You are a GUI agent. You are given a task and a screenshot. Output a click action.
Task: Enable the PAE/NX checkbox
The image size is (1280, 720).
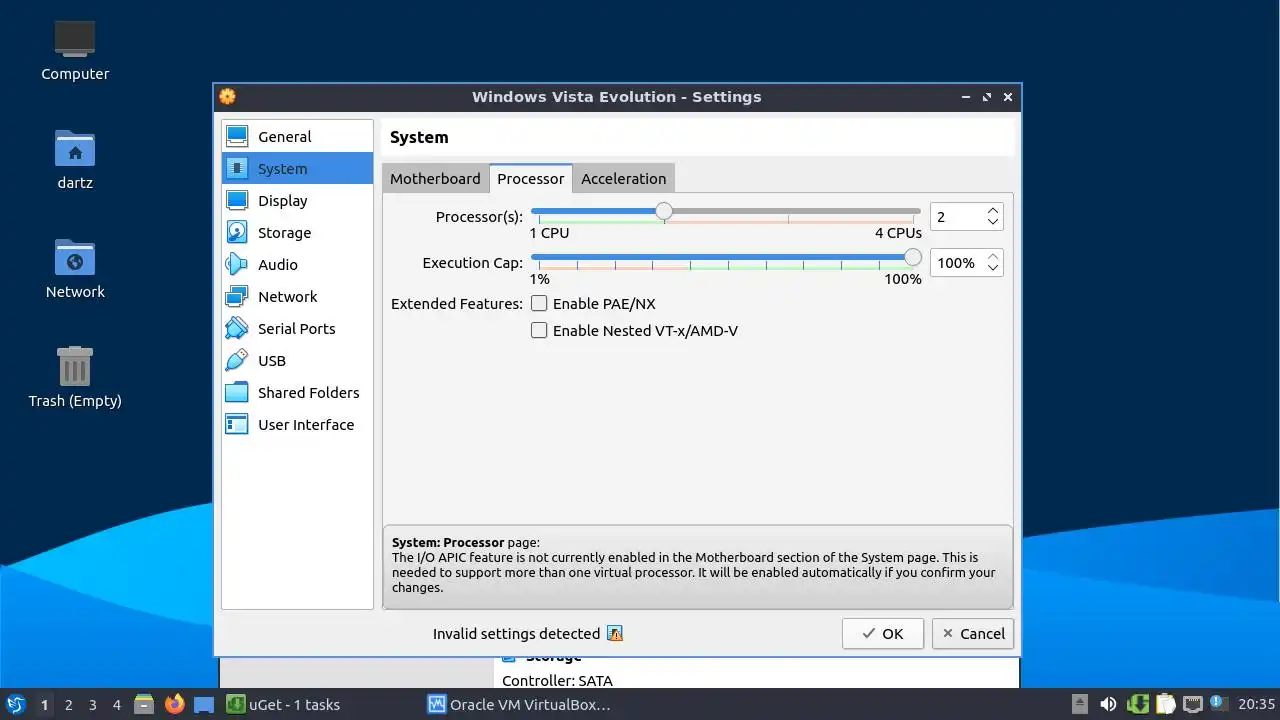click(539, 303)
